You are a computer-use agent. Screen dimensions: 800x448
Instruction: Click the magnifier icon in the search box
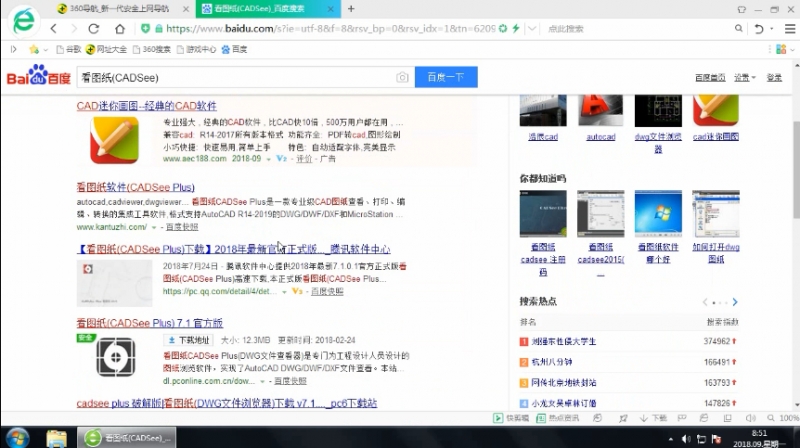coord(738,29)
